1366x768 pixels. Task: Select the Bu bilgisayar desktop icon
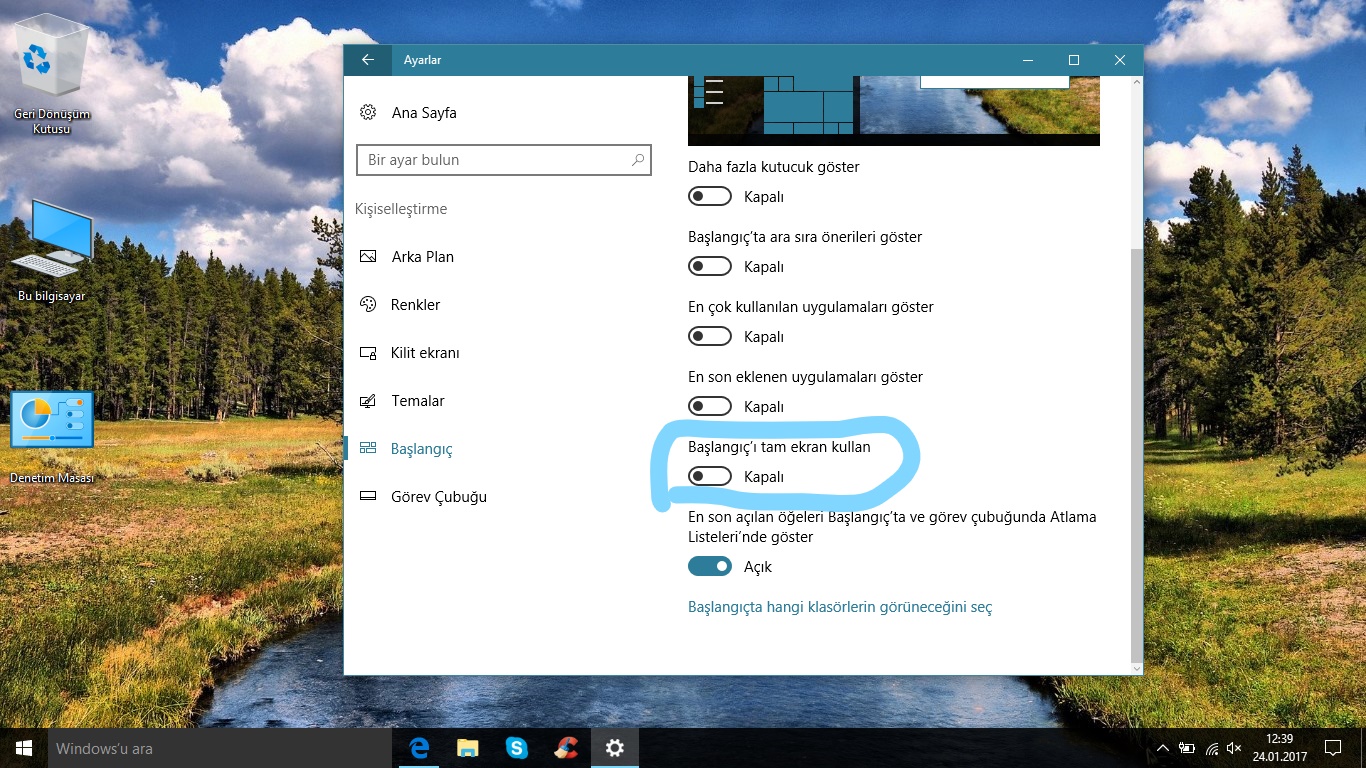click(52, 251)
